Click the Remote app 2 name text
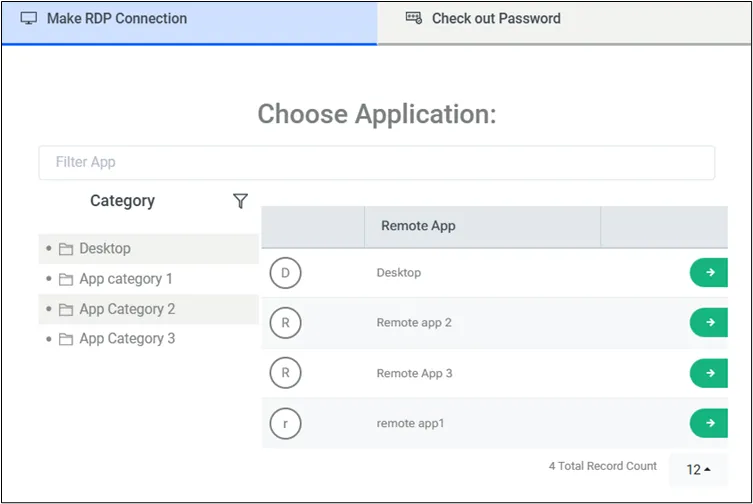The width and height of the screenshot is (753, 504). point(414,323)
